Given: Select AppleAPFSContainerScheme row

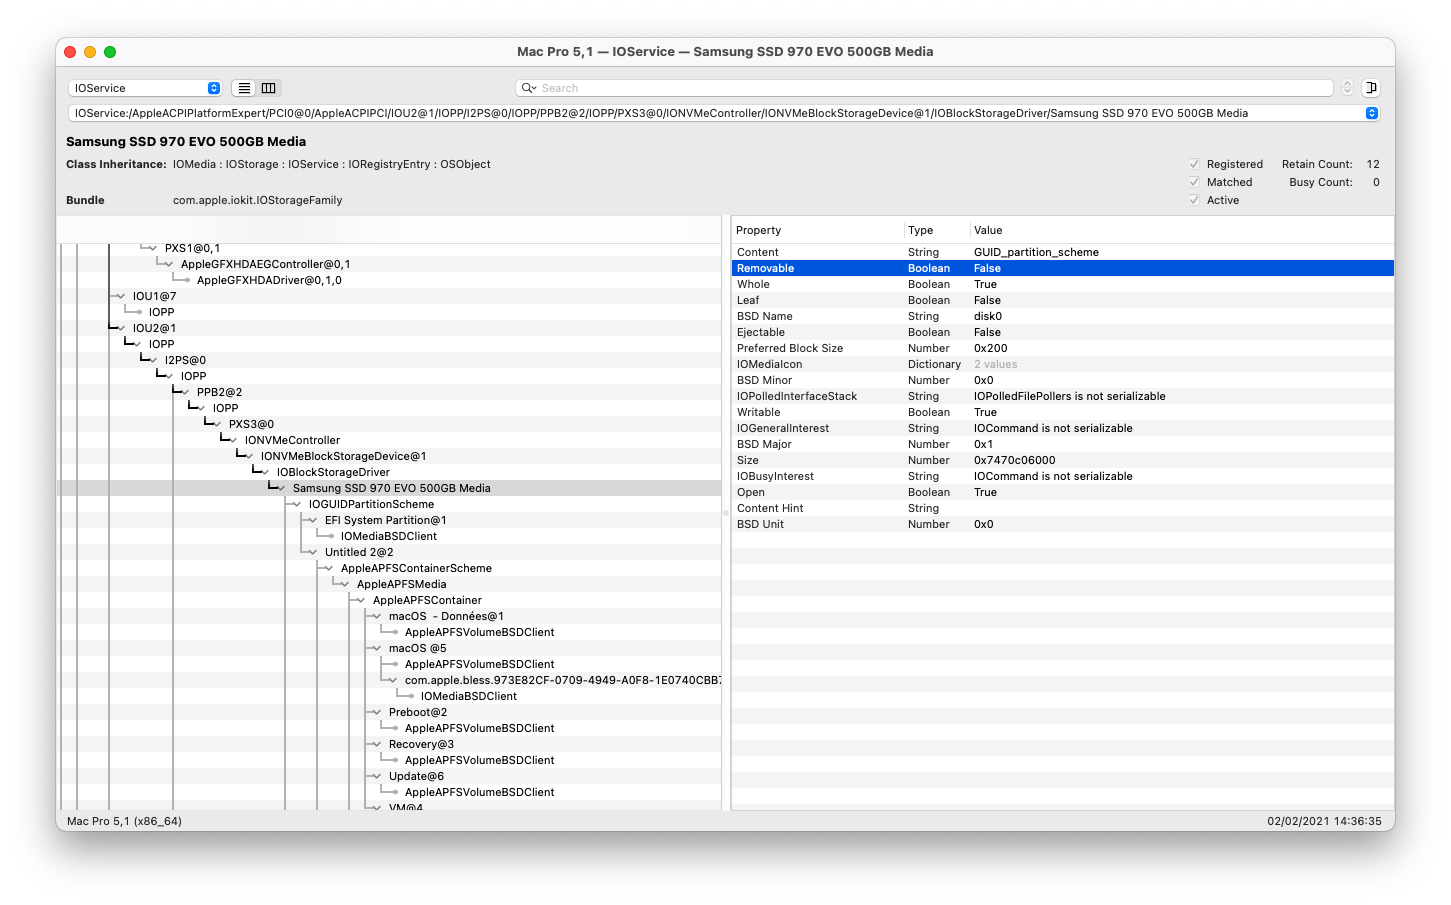Looking at the screenshot, I should pos(389,568).
